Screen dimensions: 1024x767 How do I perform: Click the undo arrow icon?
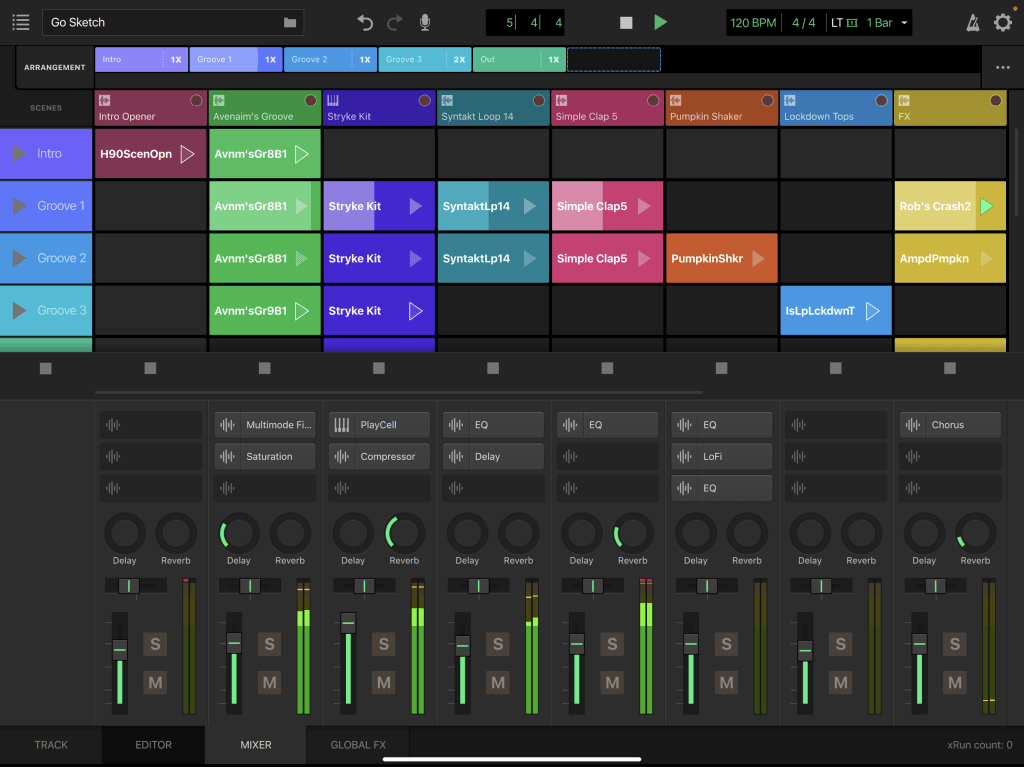365,22
